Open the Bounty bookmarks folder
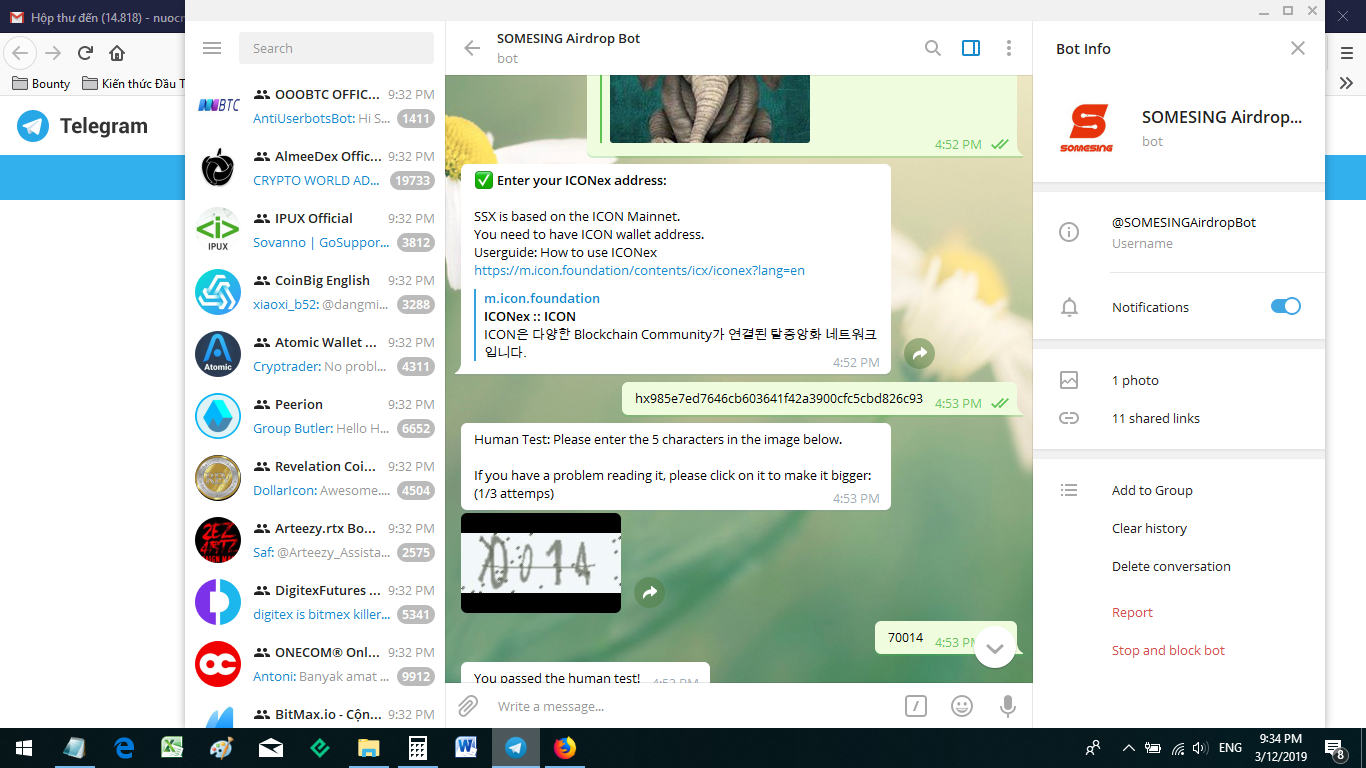 [40, 83]
